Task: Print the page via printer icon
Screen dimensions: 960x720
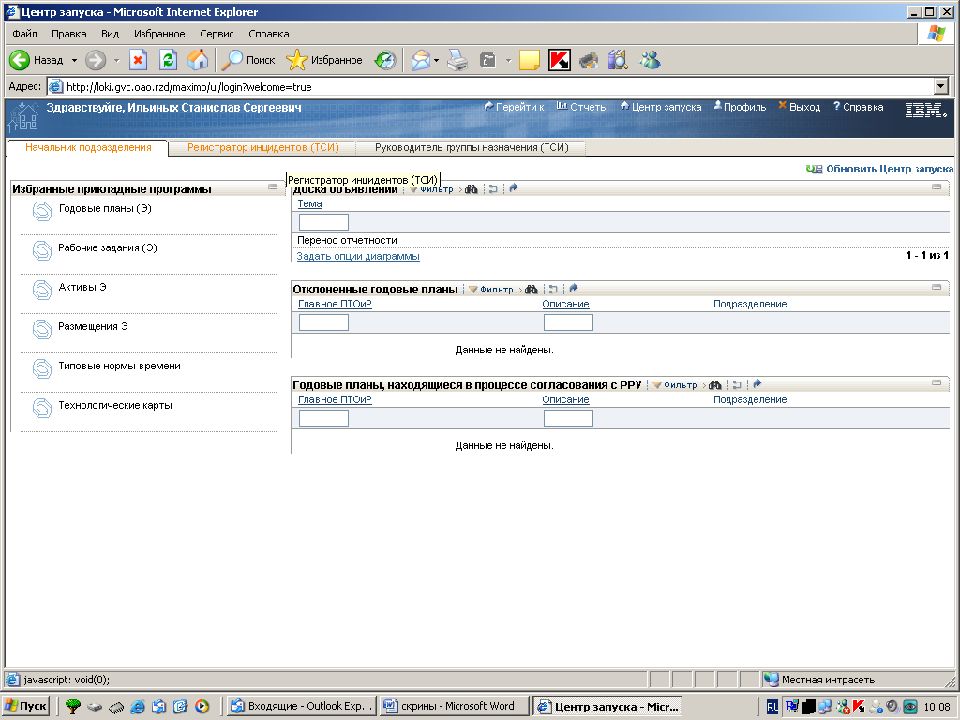Action: tap(457, 60)
